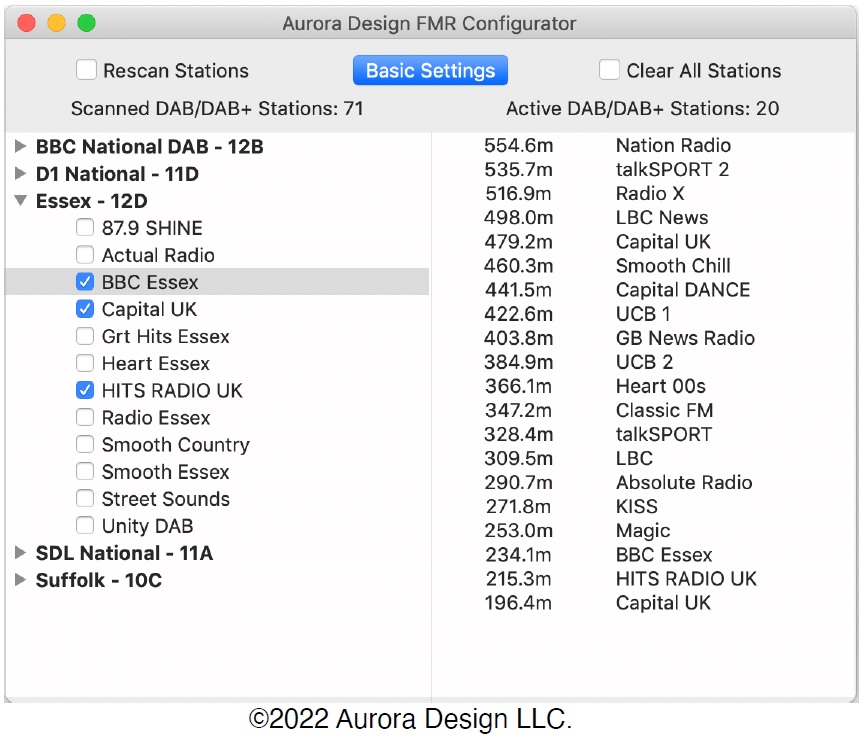
Task: Expand the BBC National DAB - 12B group
Action: 20,146
